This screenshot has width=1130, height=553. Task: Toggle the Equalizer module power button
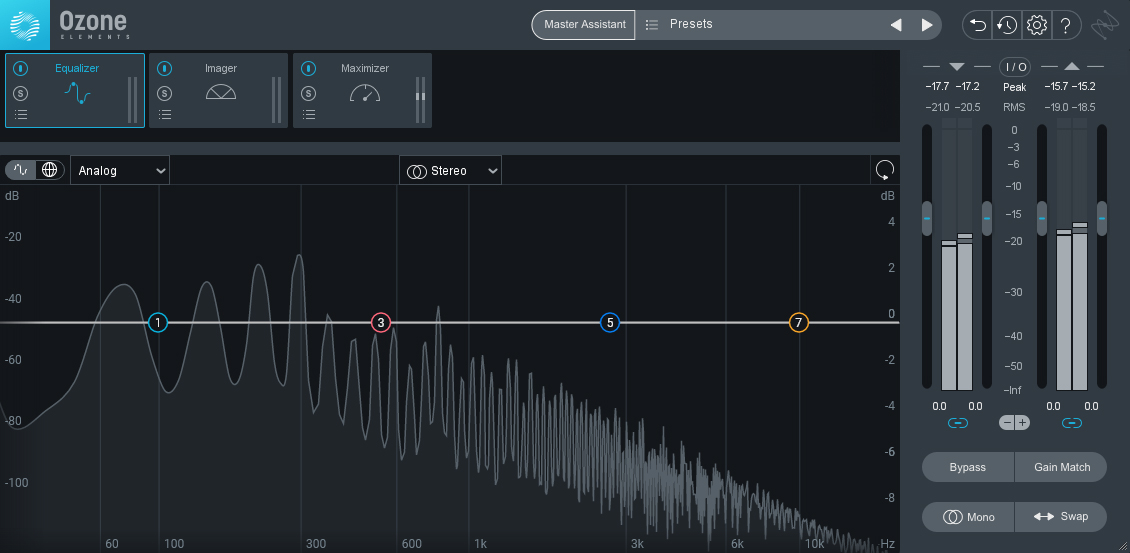pos(21,69)
